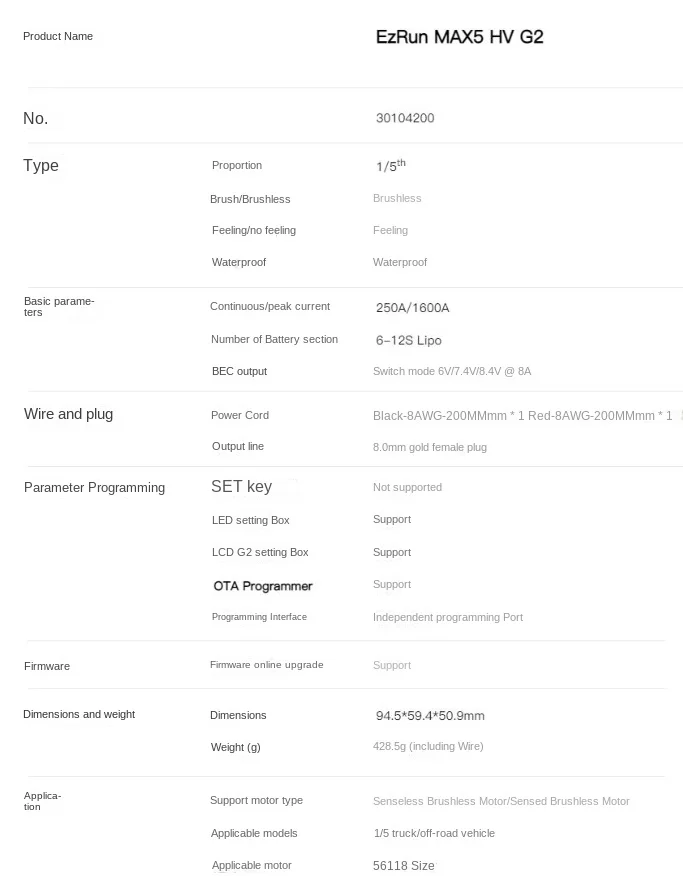Select the Independent programming Port text

point(448,617)
